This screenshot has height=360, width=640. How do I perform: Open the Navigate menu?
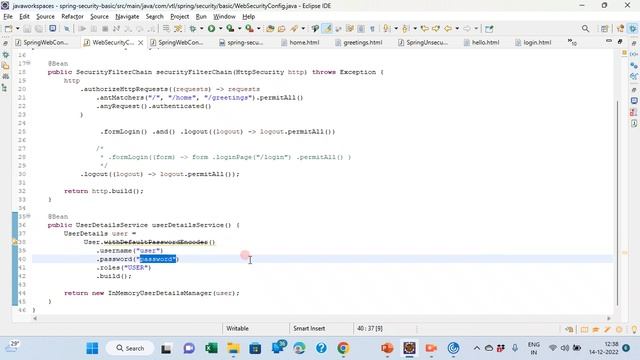point(127,17)
